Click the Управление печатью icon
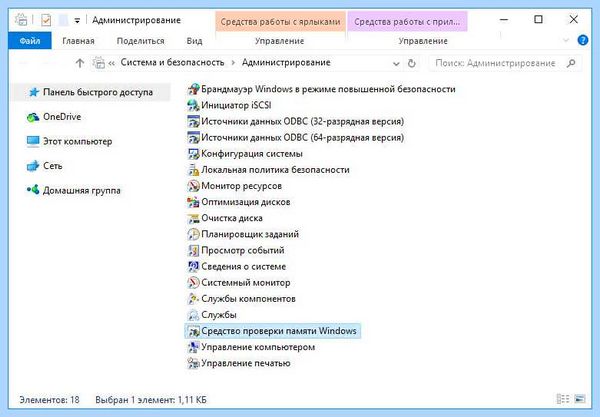The width and height of the screenshot is (600, 417). point(193,363)
